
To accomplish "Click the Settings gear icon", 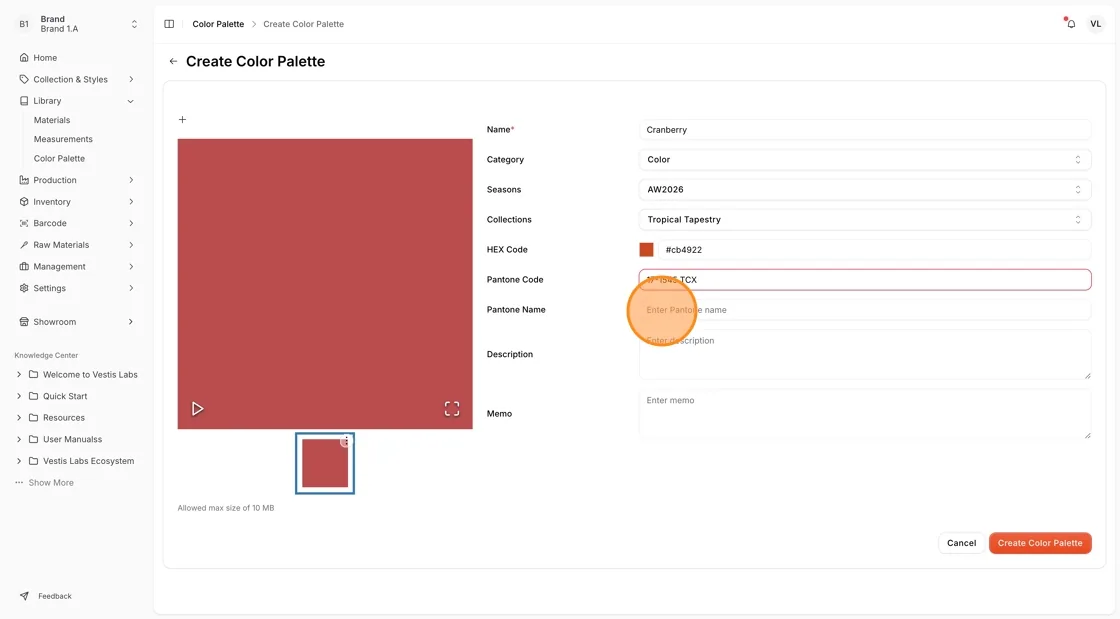I will [24, 288].
